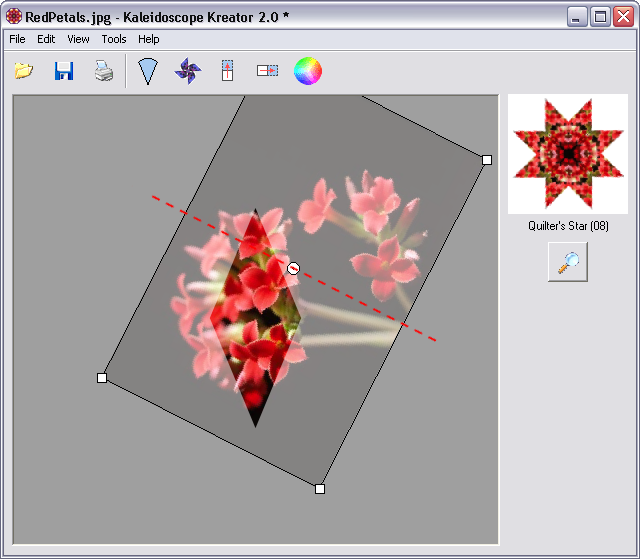The image size is (640, 559).
Task: Click the vertical flip arrow tool icon
Action: (227, 71)
